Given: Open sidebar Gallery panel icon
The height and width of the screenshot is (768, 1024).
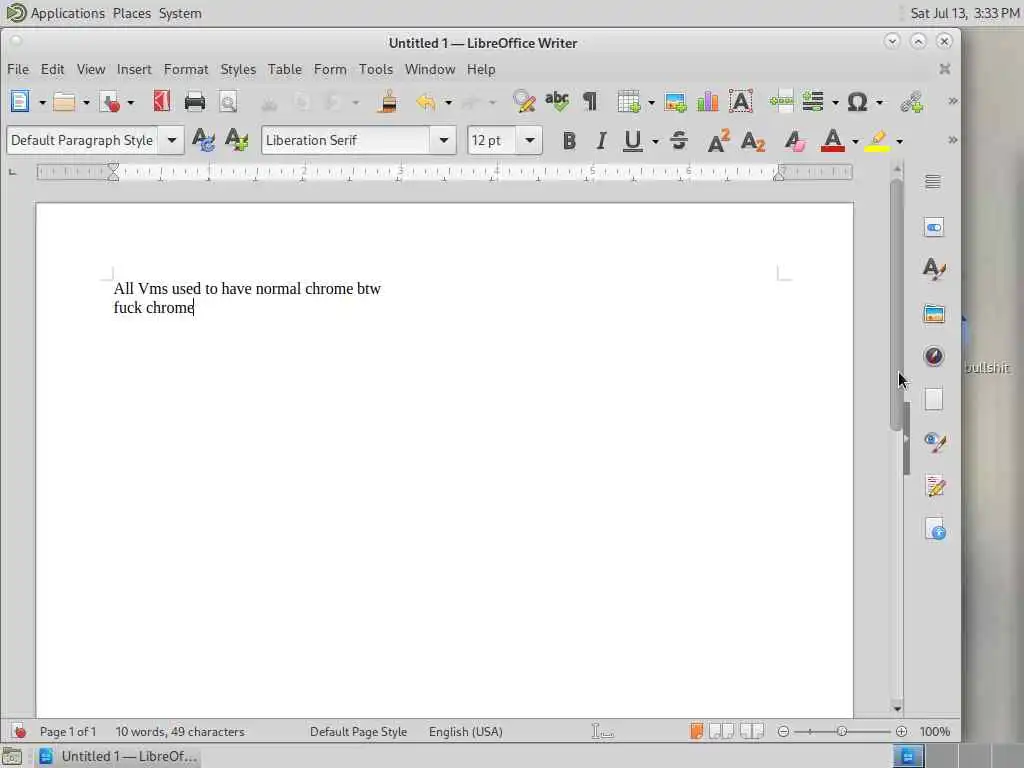Looking at the screenshot, I should pos(934,314).
